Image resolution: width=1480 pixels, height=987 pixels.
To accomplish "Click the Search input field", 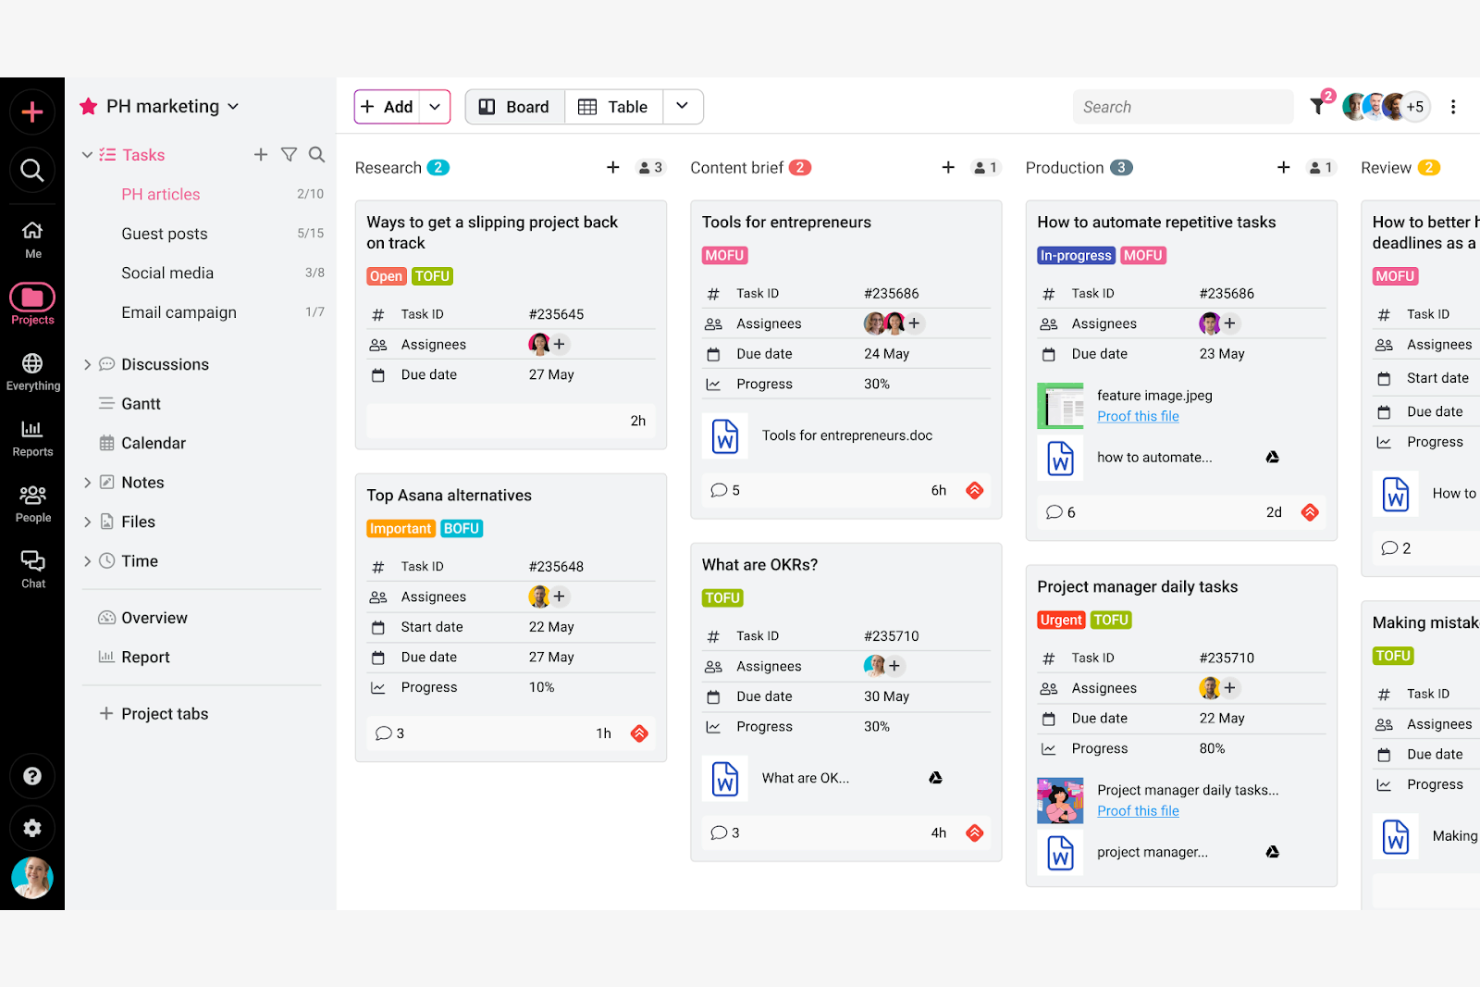I will pos(1183,106).
